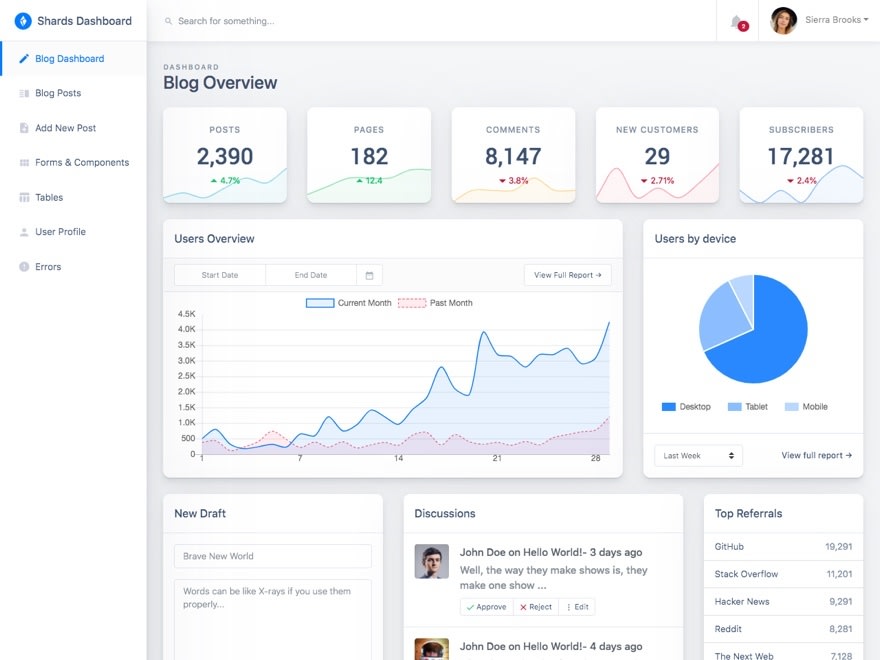Approve John Doe's first discussion comment
Screen dimensions: 880x660
(486, 607)
